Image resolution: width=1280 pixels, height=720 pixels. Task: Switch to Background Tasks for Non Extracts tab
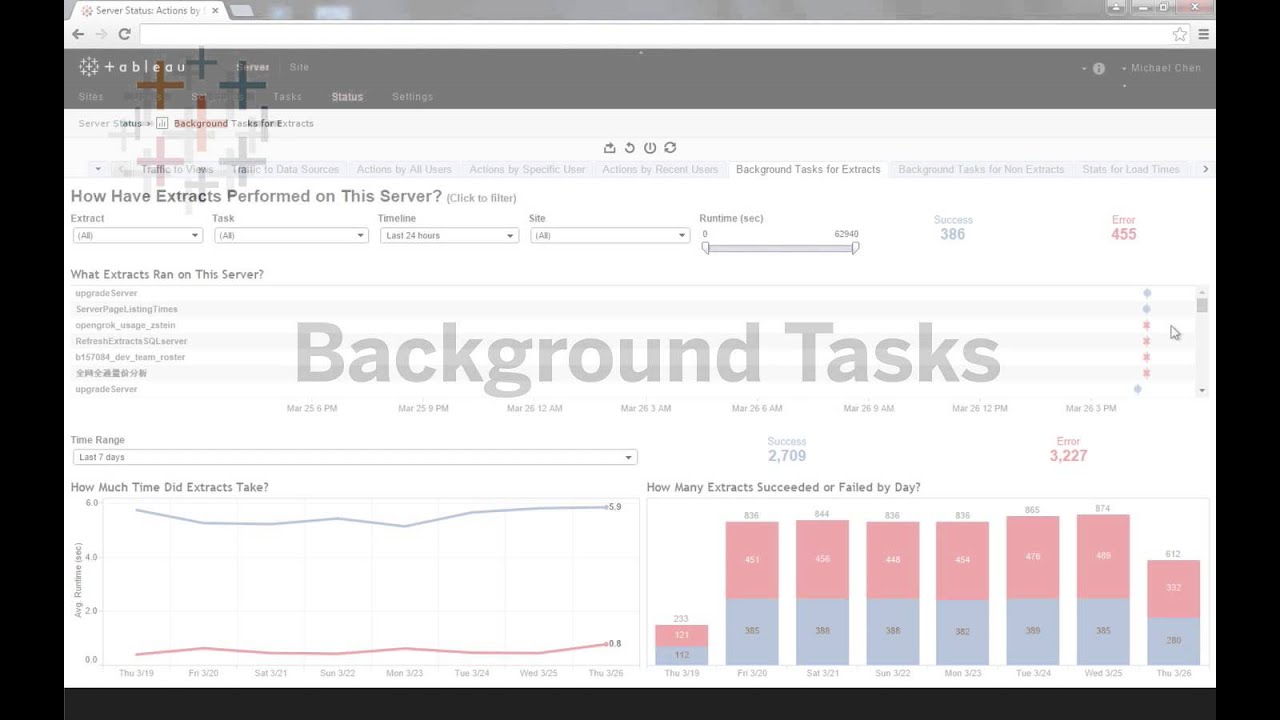(981, 169)
